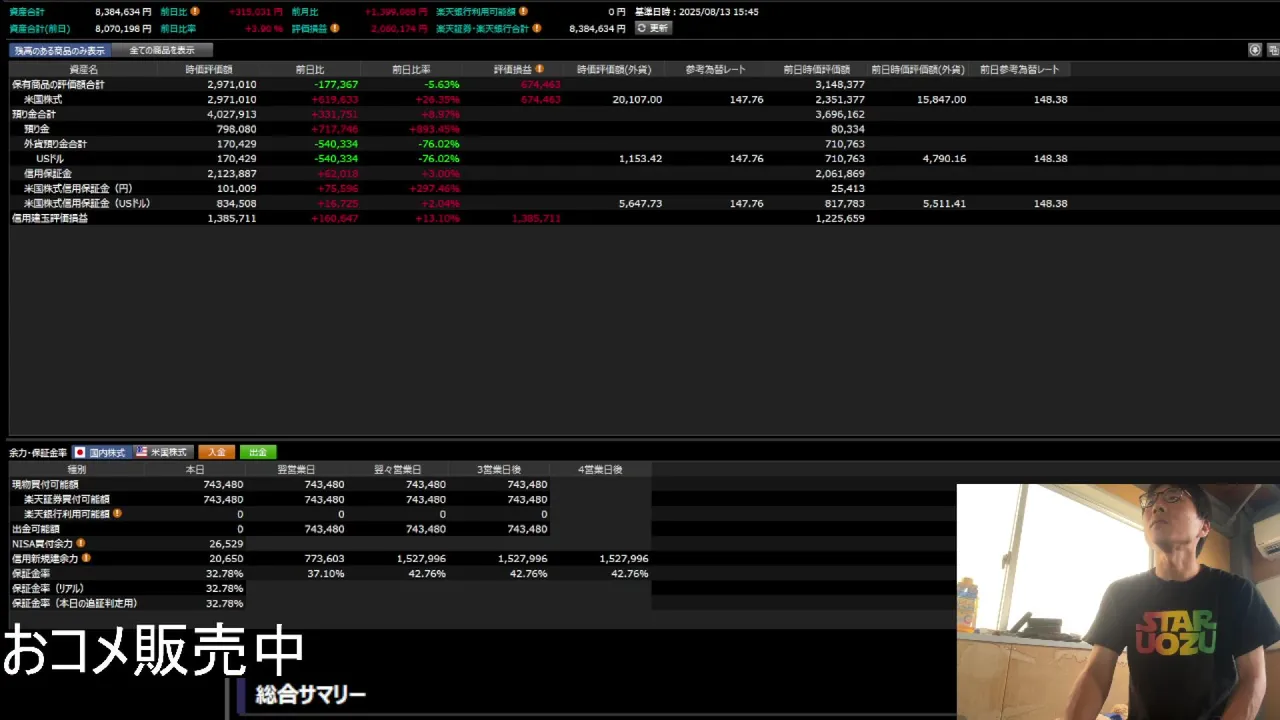Click the download arrow icon above the table
Viewport: 1280px width, 720px height.
1255,50
